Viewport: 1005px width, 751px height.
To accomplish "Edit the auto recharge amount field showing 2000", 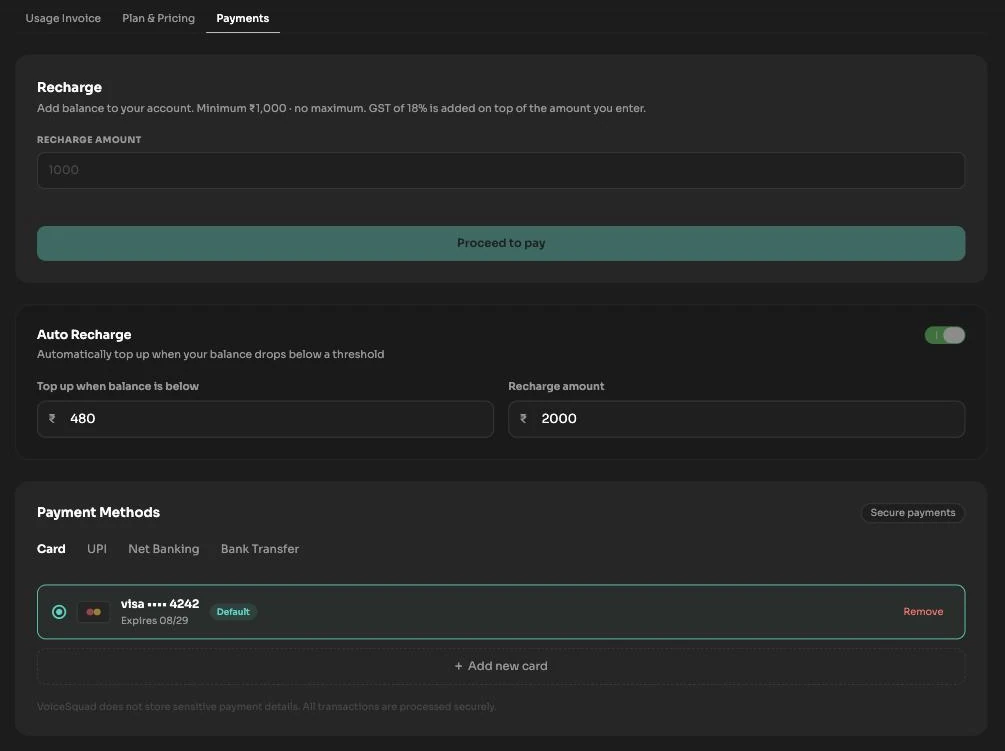I will (736, 419).
